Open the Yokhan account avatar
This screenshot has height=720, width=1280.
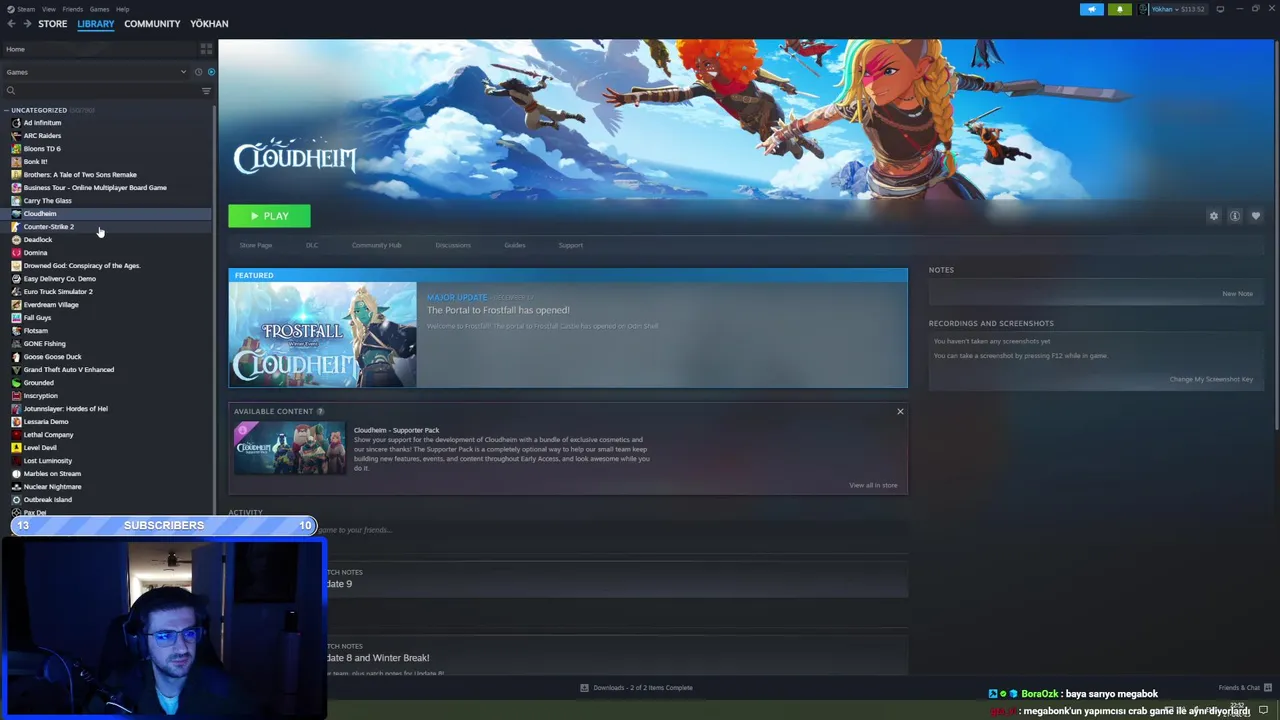pyautogui.click(x=1143, y=9)
